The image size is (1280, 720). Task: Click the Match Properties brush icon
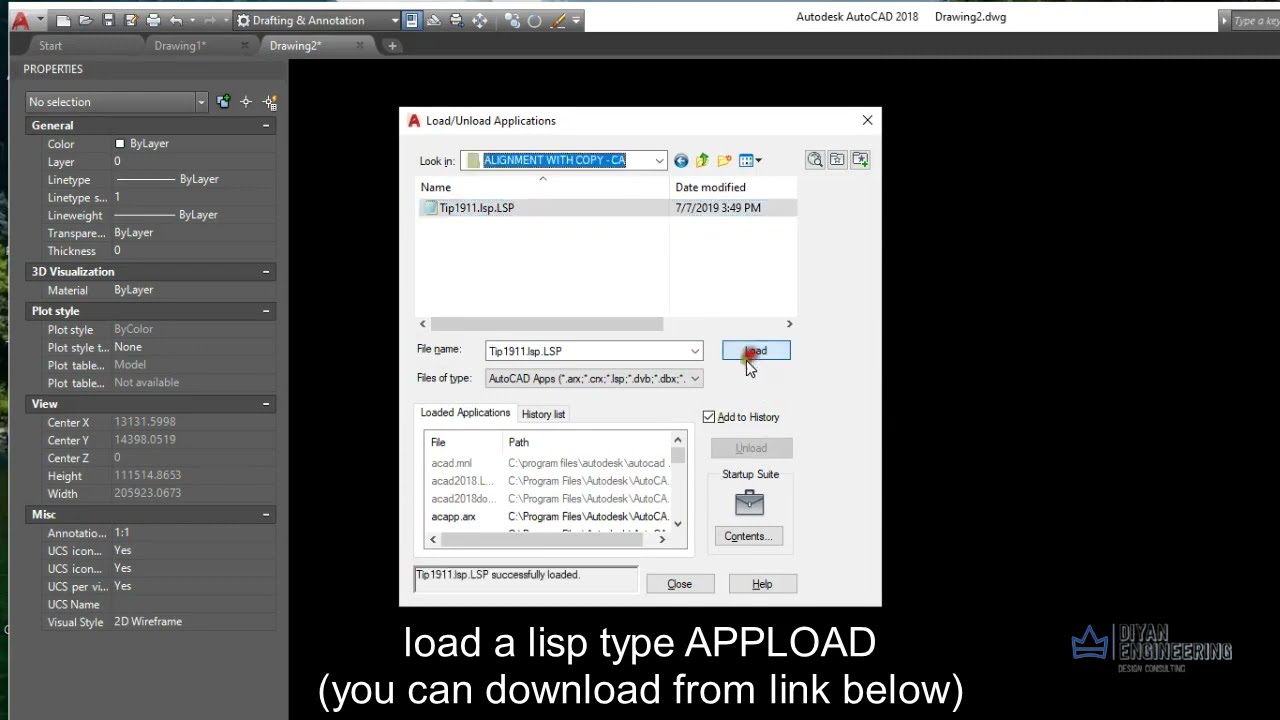point(557,20)
